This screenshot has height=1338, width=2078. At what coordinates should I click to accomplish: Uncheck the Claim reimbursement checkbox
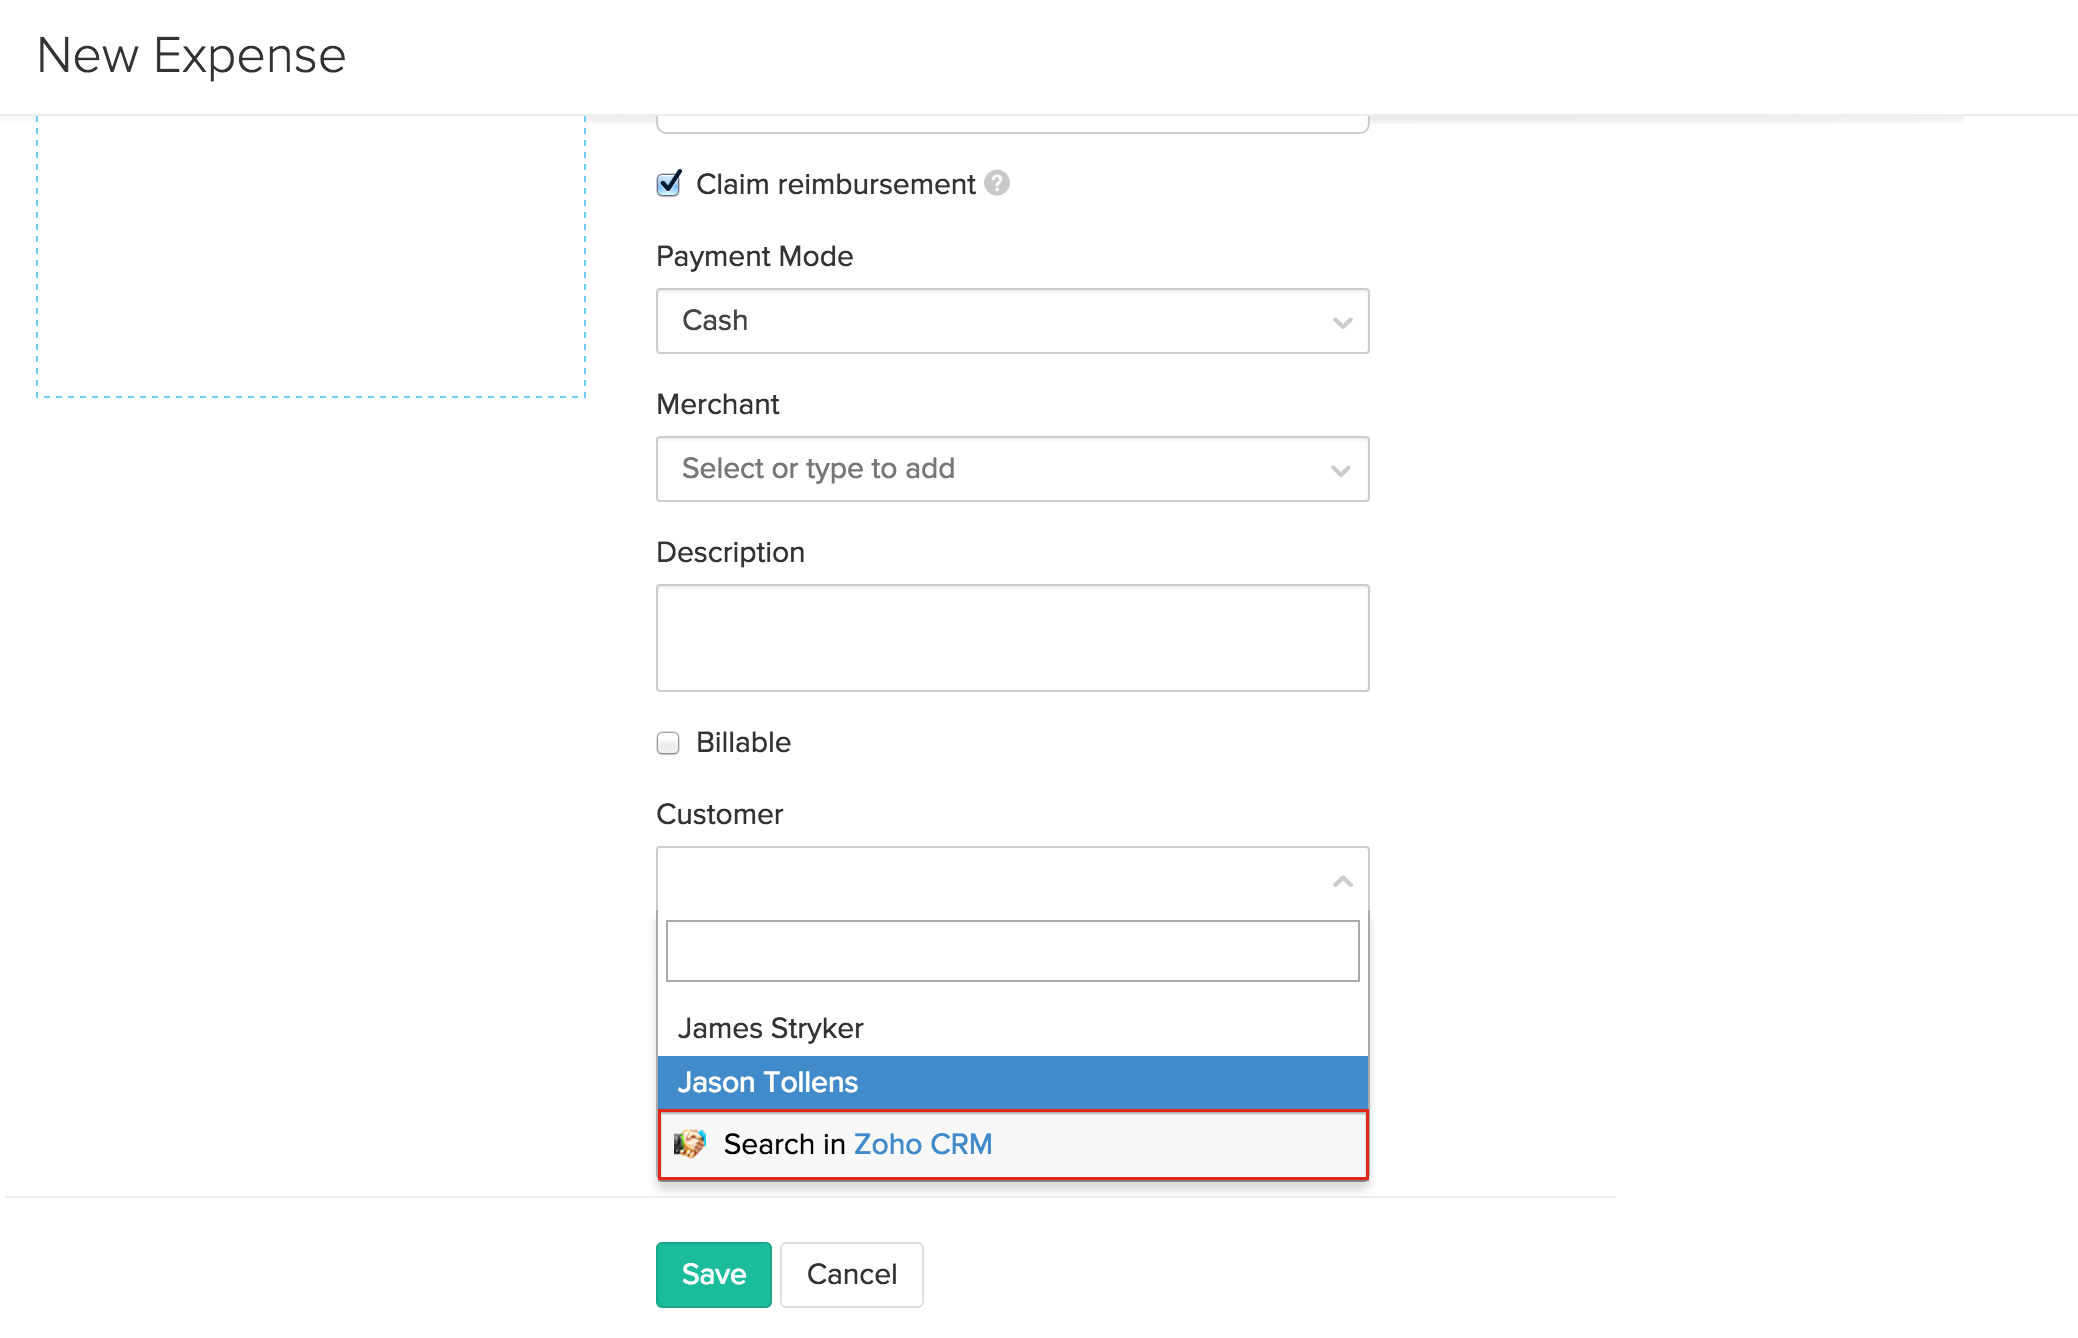(x=669, y=184)
